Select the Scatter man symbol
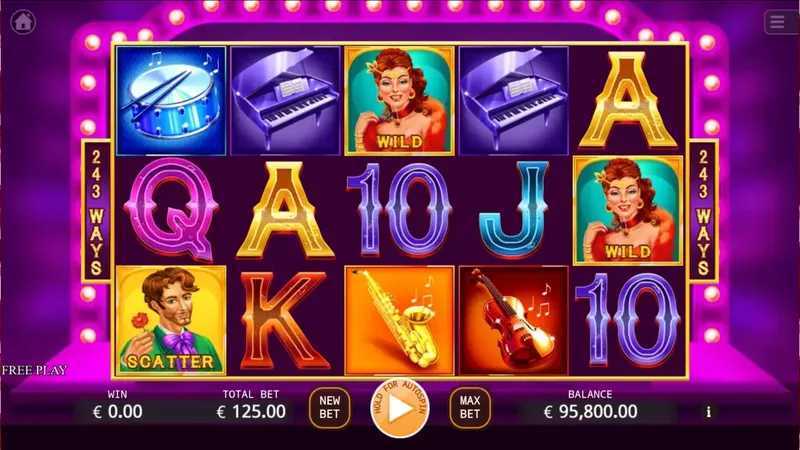This screenshot has height=450, width=800. [x=171, y=320]
